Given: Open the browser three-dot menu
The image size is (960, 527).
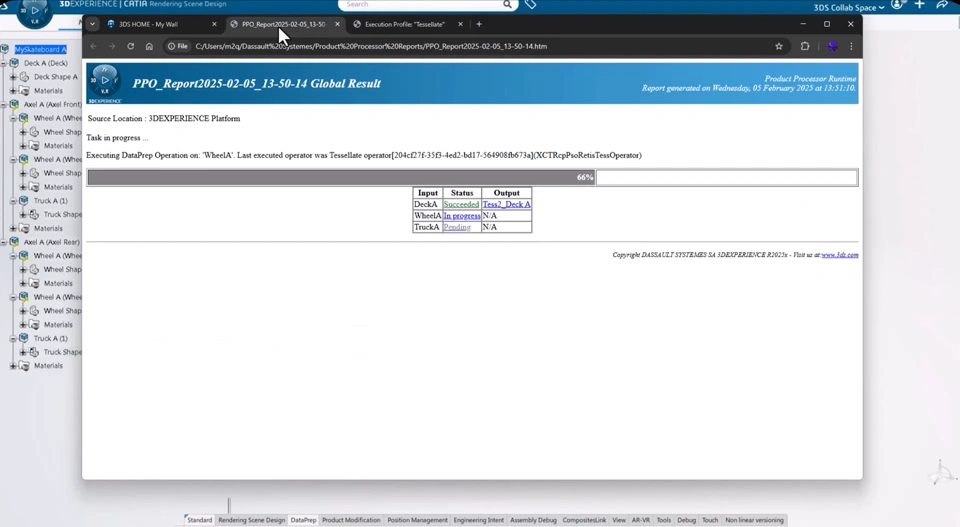Looking at the screenshot, I should [x=851, y=46].
